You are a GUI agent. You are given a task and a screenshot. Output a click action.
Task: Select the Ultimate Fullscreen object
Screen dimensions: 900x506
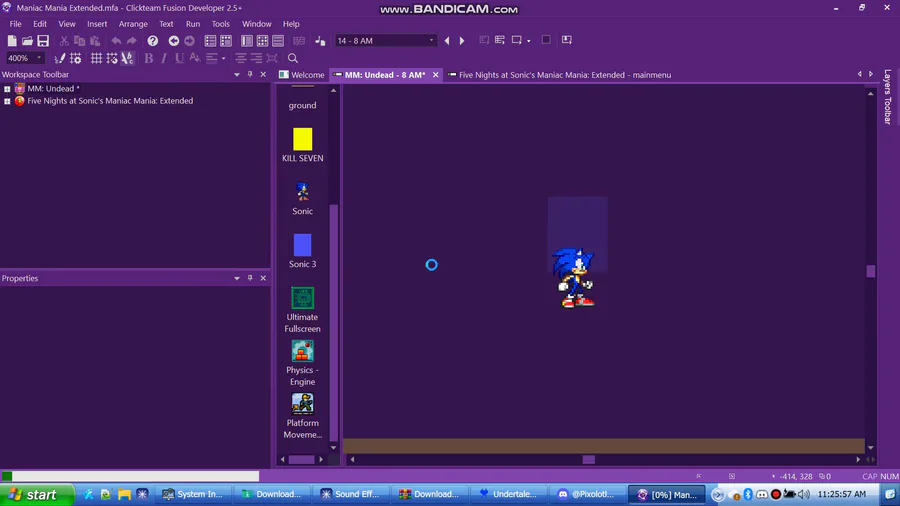tap(302, 298)
